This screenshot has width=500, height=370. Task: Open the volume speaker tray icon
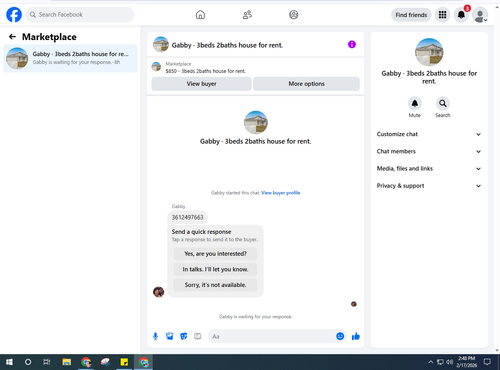[449, 362]
